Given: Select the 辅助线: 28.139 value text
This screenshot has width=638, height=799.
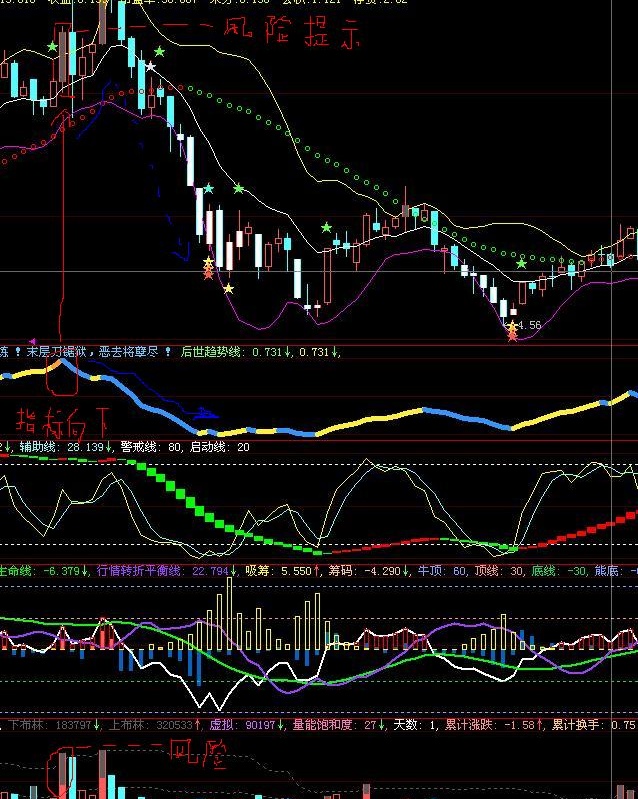Looking at the screenshot, I should point(66,447).
